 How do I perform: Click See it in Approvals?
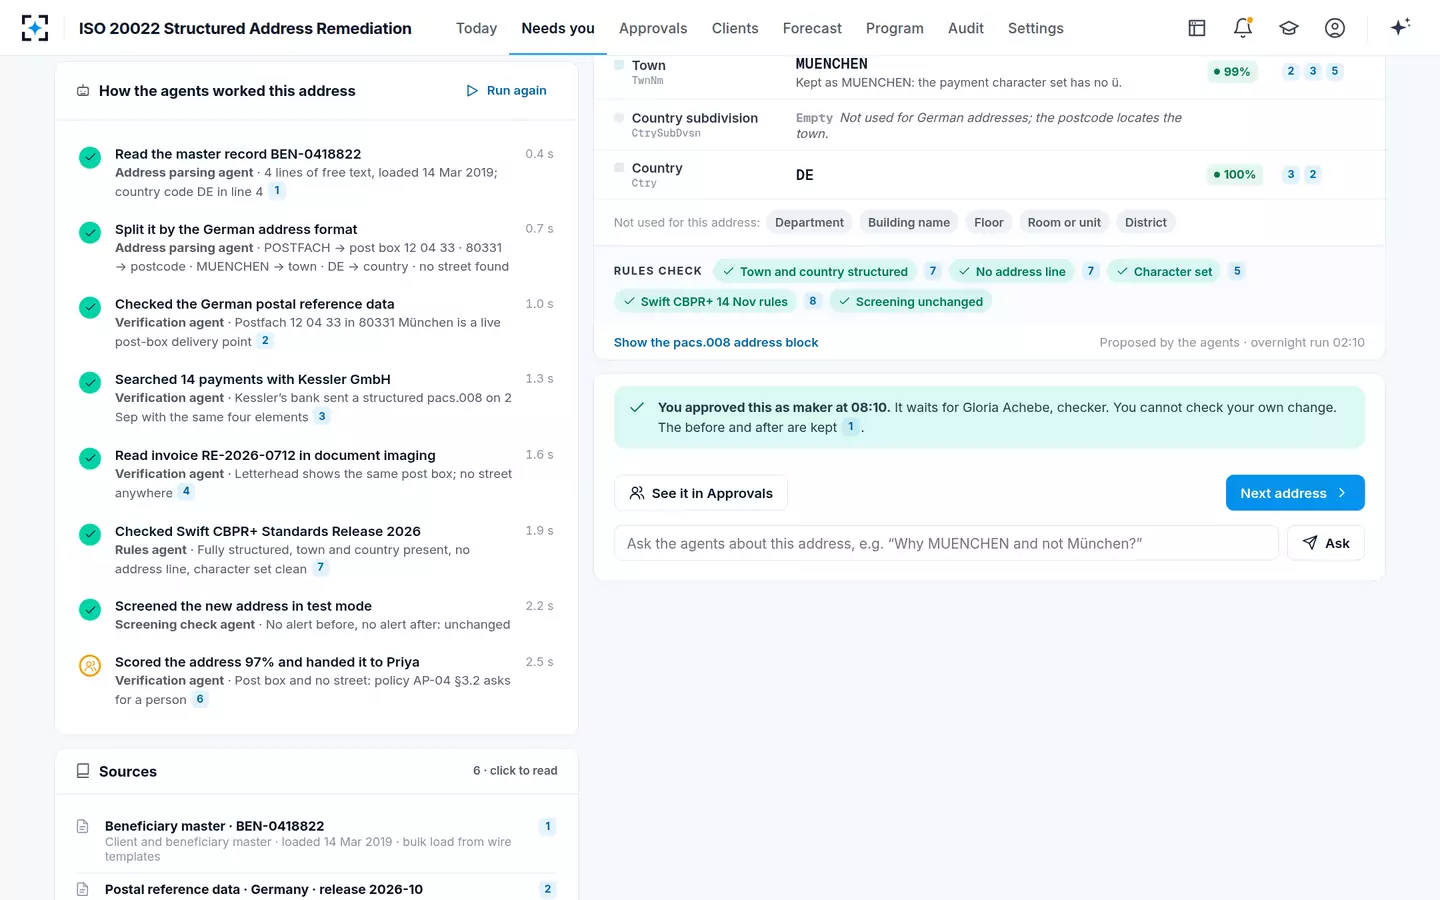tap(701, 493)
